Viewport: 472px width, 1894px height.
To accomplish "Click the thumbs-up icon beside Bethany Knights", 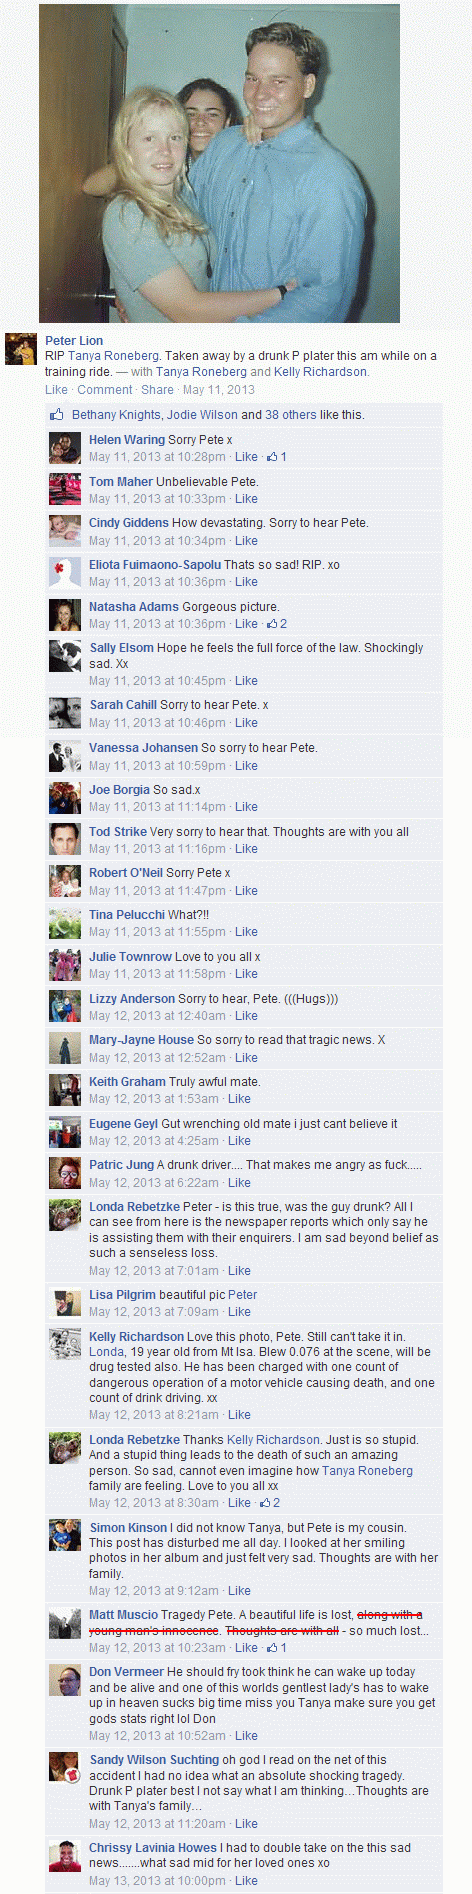I will [x=57, y=414].
